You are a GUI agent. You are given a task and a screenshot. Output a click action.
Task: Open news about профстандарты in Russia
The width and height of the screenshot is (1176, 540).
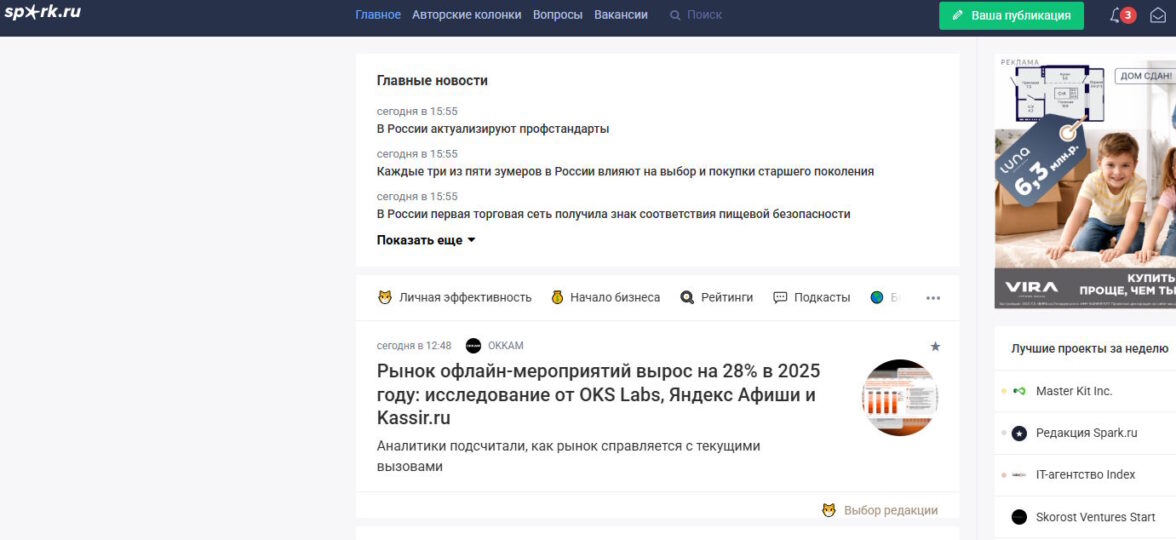pyautogui.click(x=493, y=129)
